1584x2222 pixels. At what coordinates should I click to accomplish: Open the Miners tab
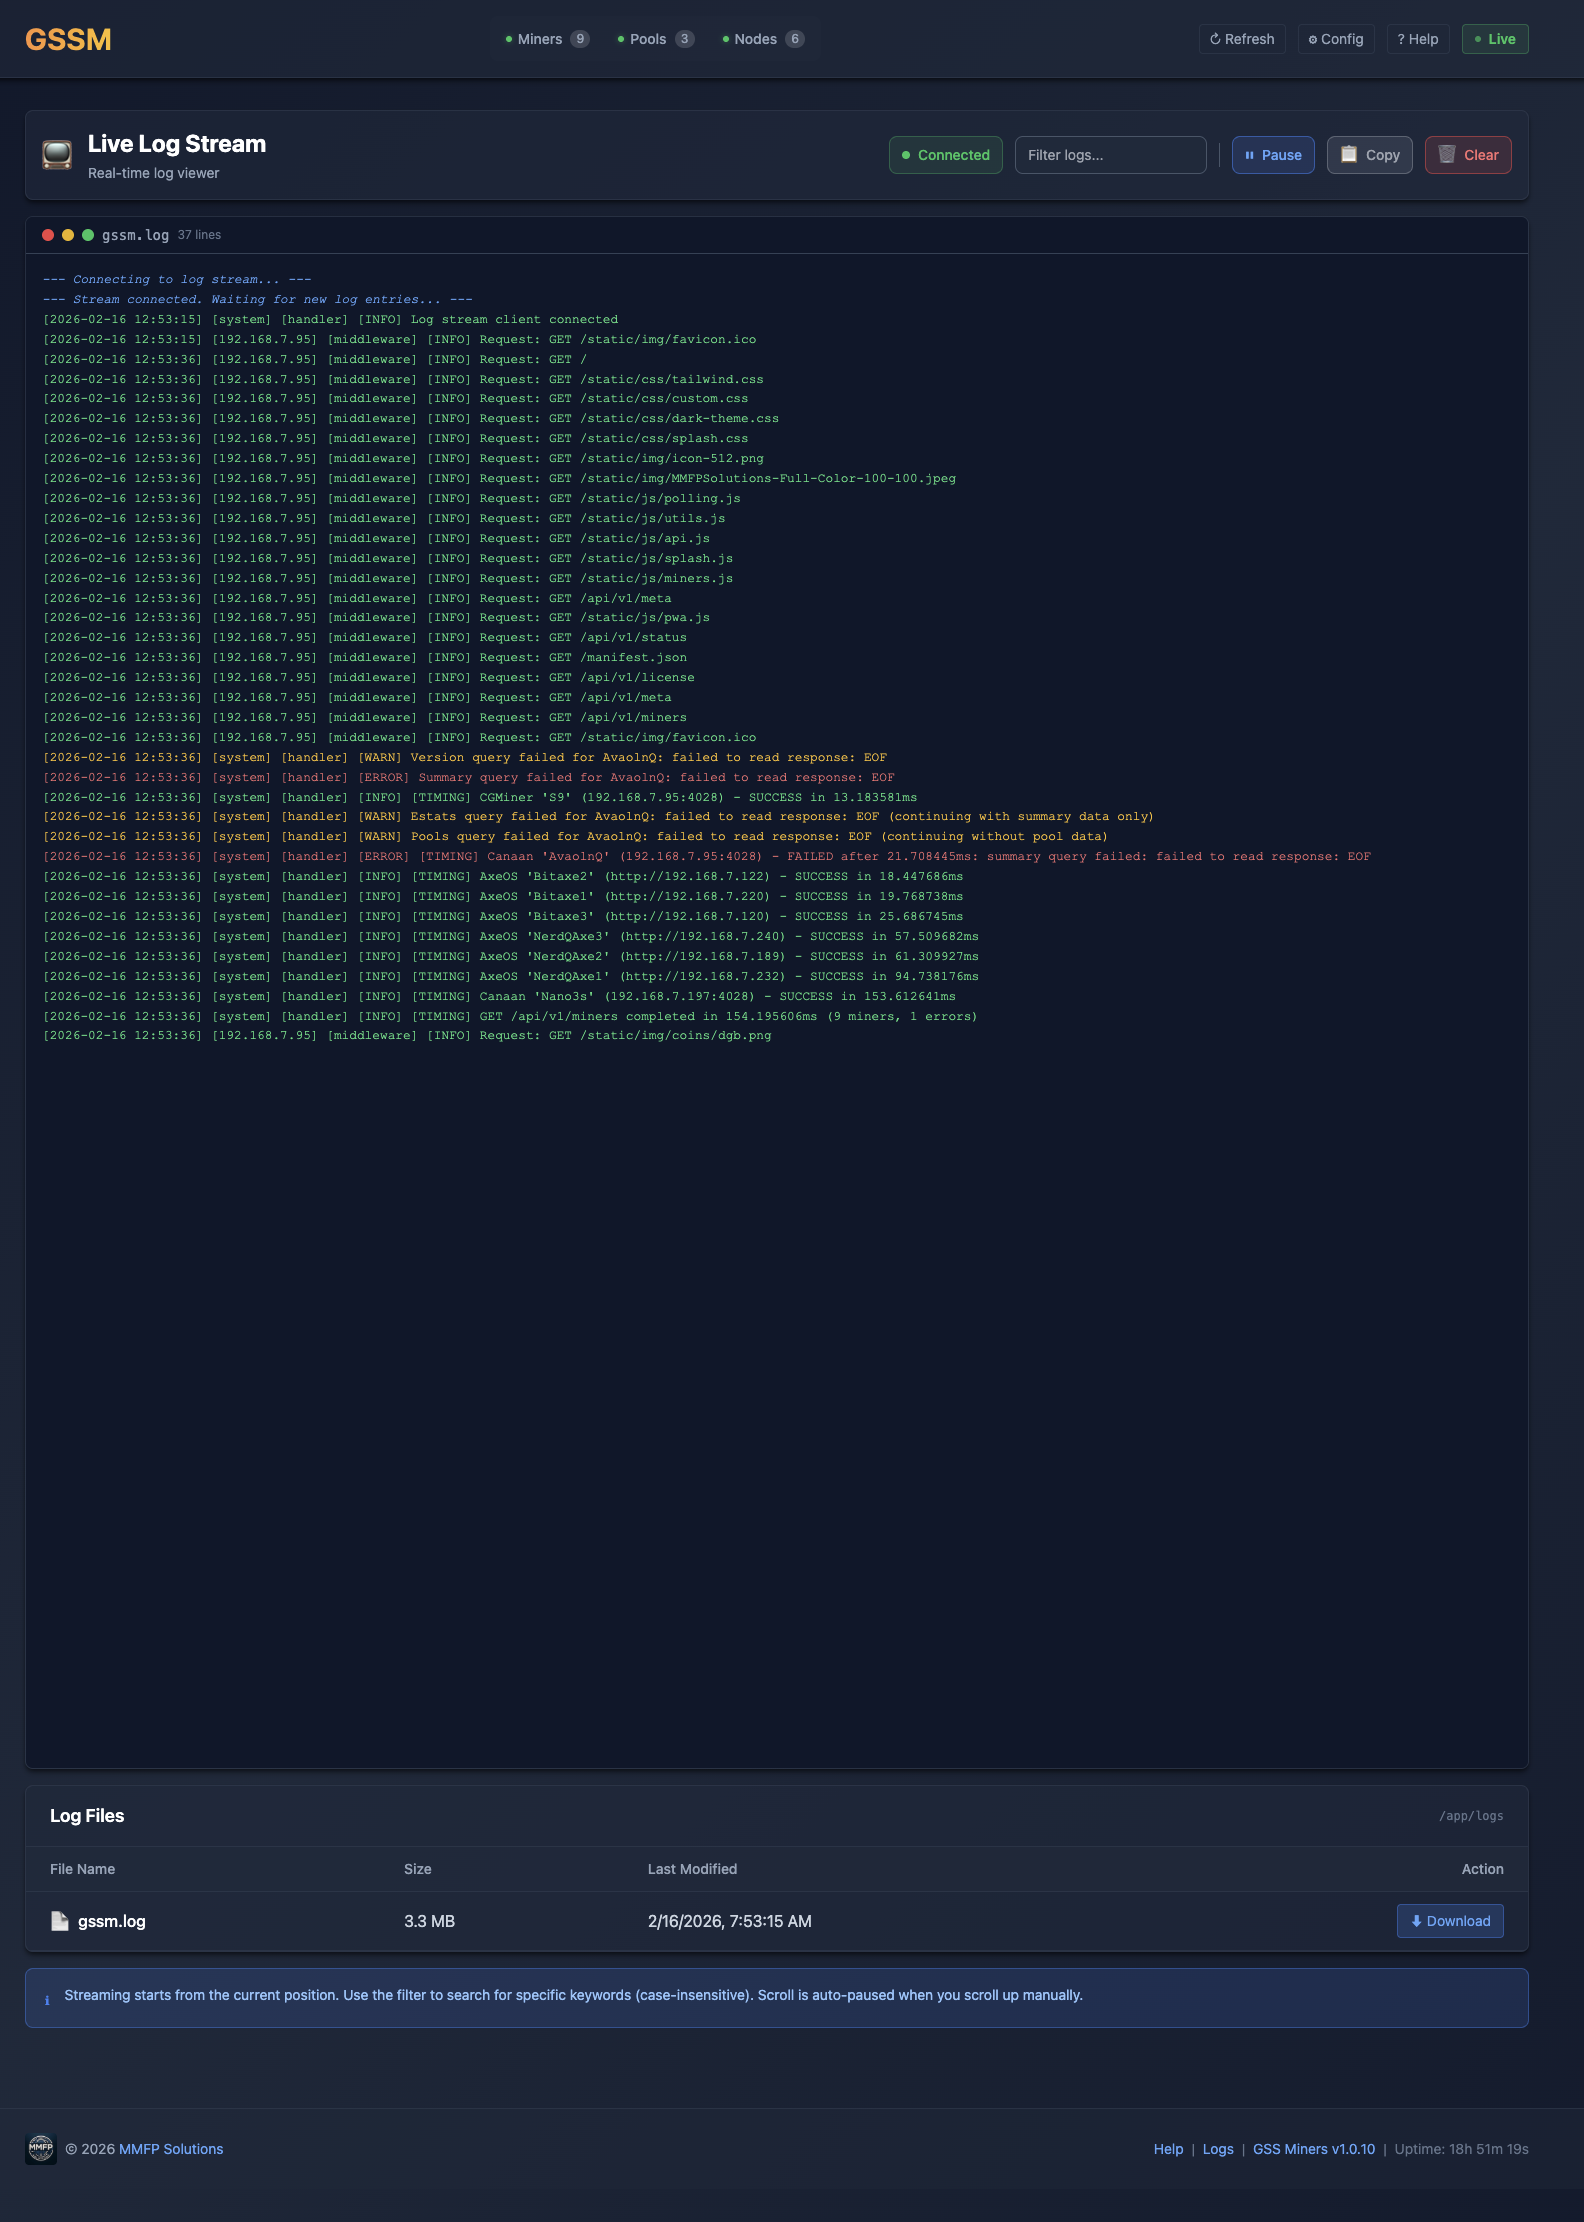[x=547, y=39]
